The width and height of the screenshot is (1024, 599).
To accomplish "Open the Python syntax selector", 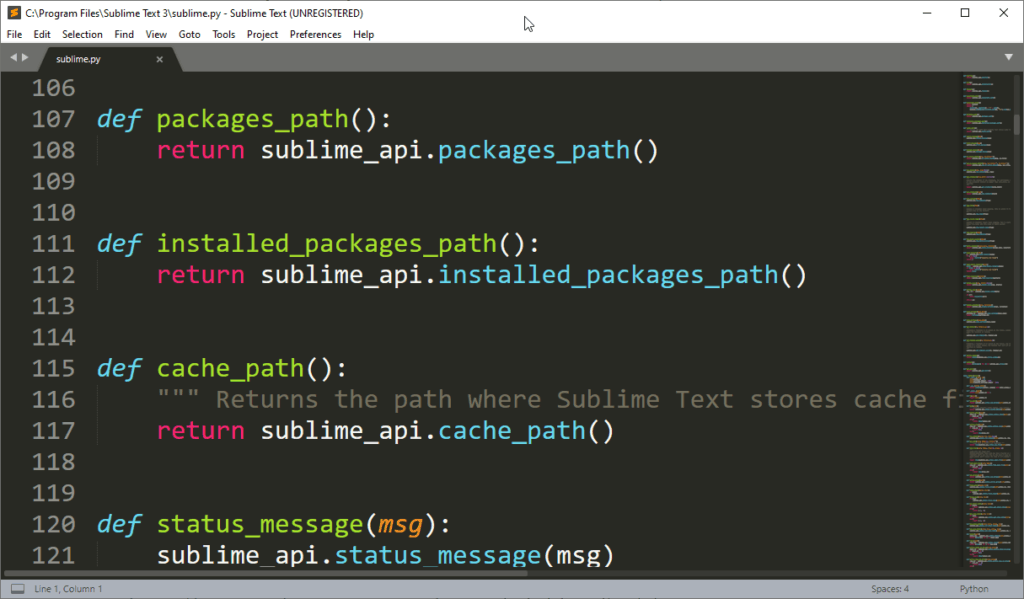I will pyautogui.click(x=974, y=589).
